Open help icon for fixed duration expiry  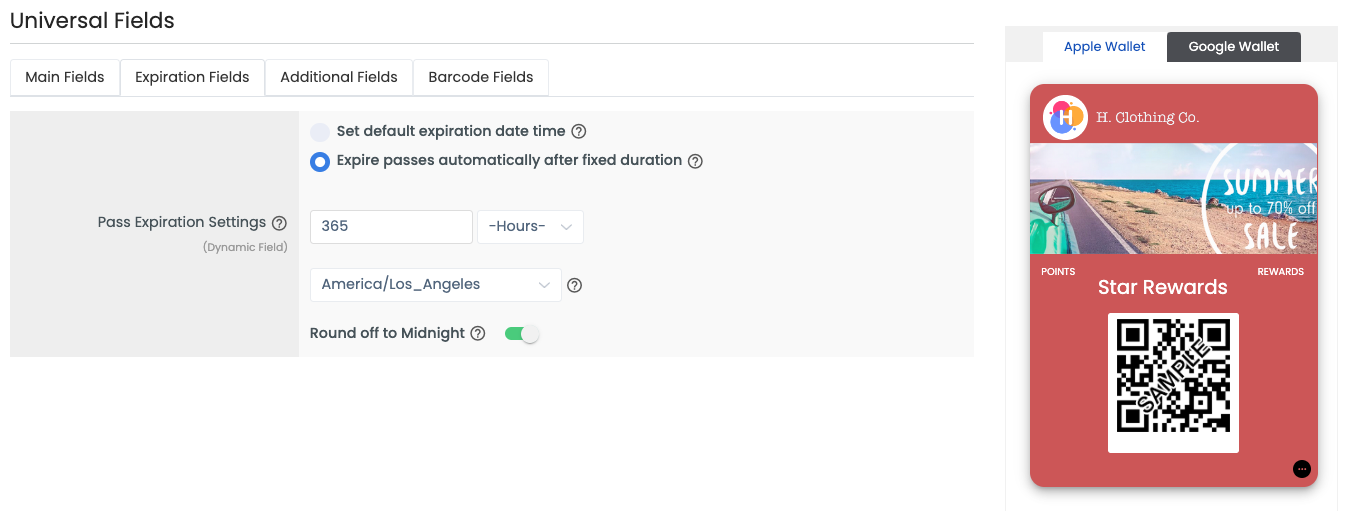point(696,161)
